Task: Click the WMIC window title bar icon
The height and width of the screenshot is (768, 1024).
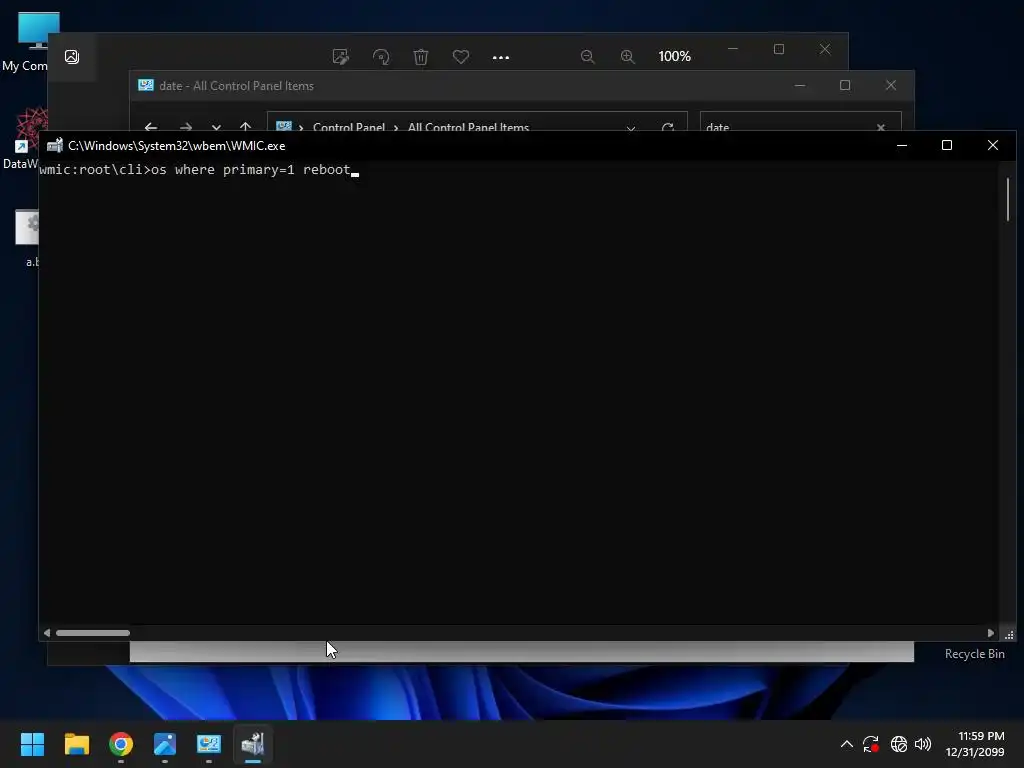Action: tap(55, 145)
